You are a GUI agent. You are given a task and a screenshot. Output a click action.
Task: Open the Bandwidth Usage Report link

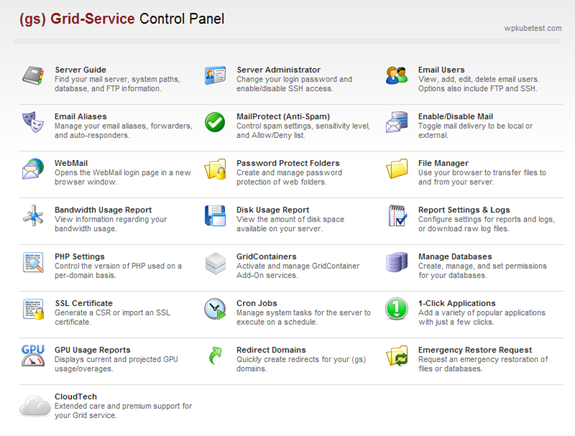click(x=103, y=210)
